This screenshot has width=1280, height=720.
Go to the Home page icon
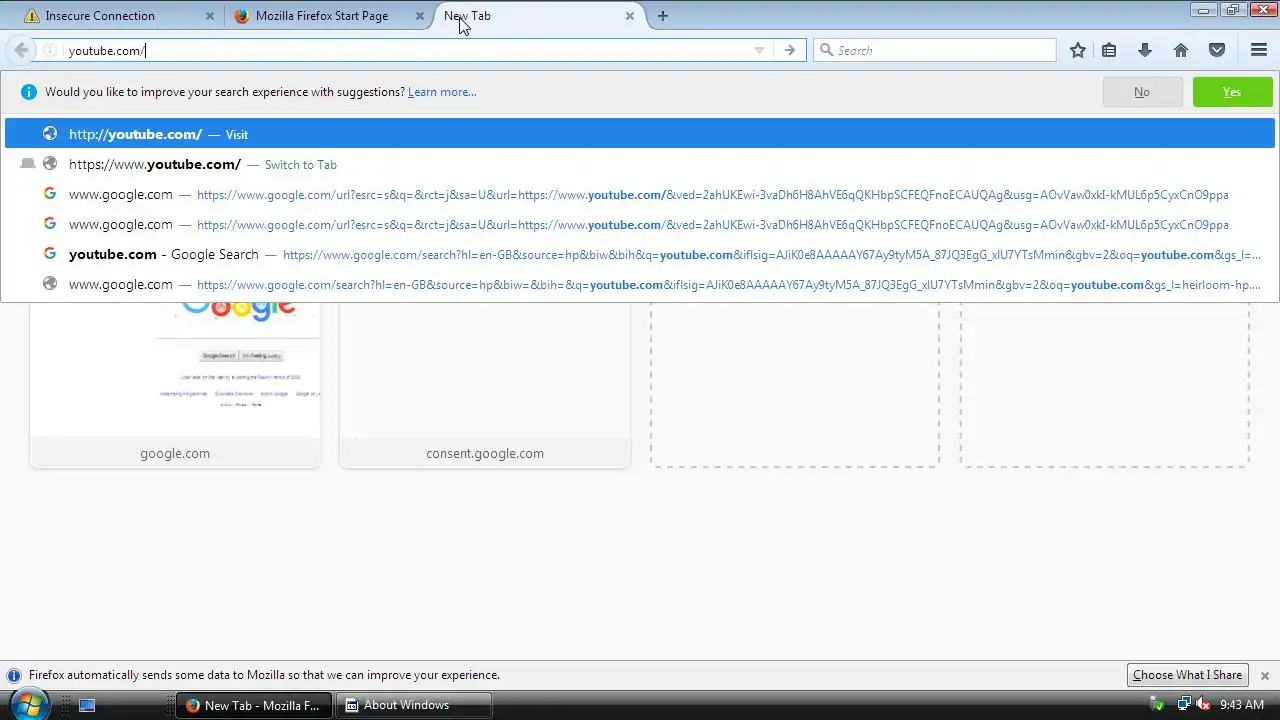(x=1181, y=50)
